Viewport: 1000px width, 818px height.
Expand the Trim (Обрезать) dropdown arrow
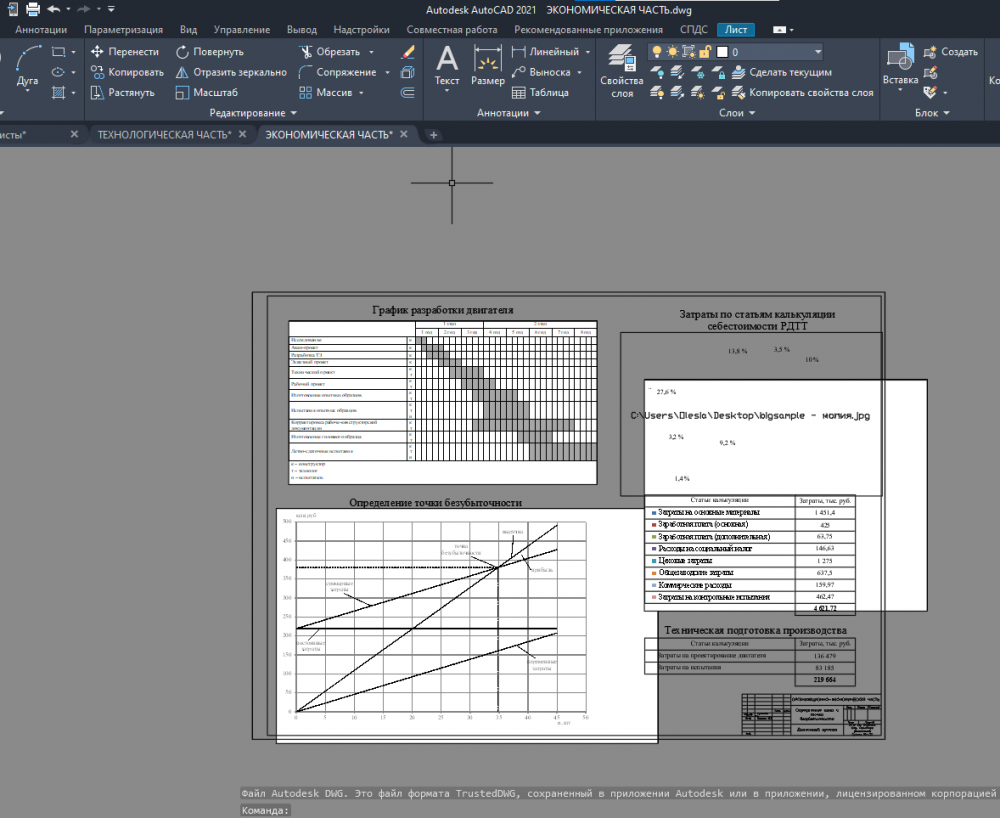[x=371, y=52]
